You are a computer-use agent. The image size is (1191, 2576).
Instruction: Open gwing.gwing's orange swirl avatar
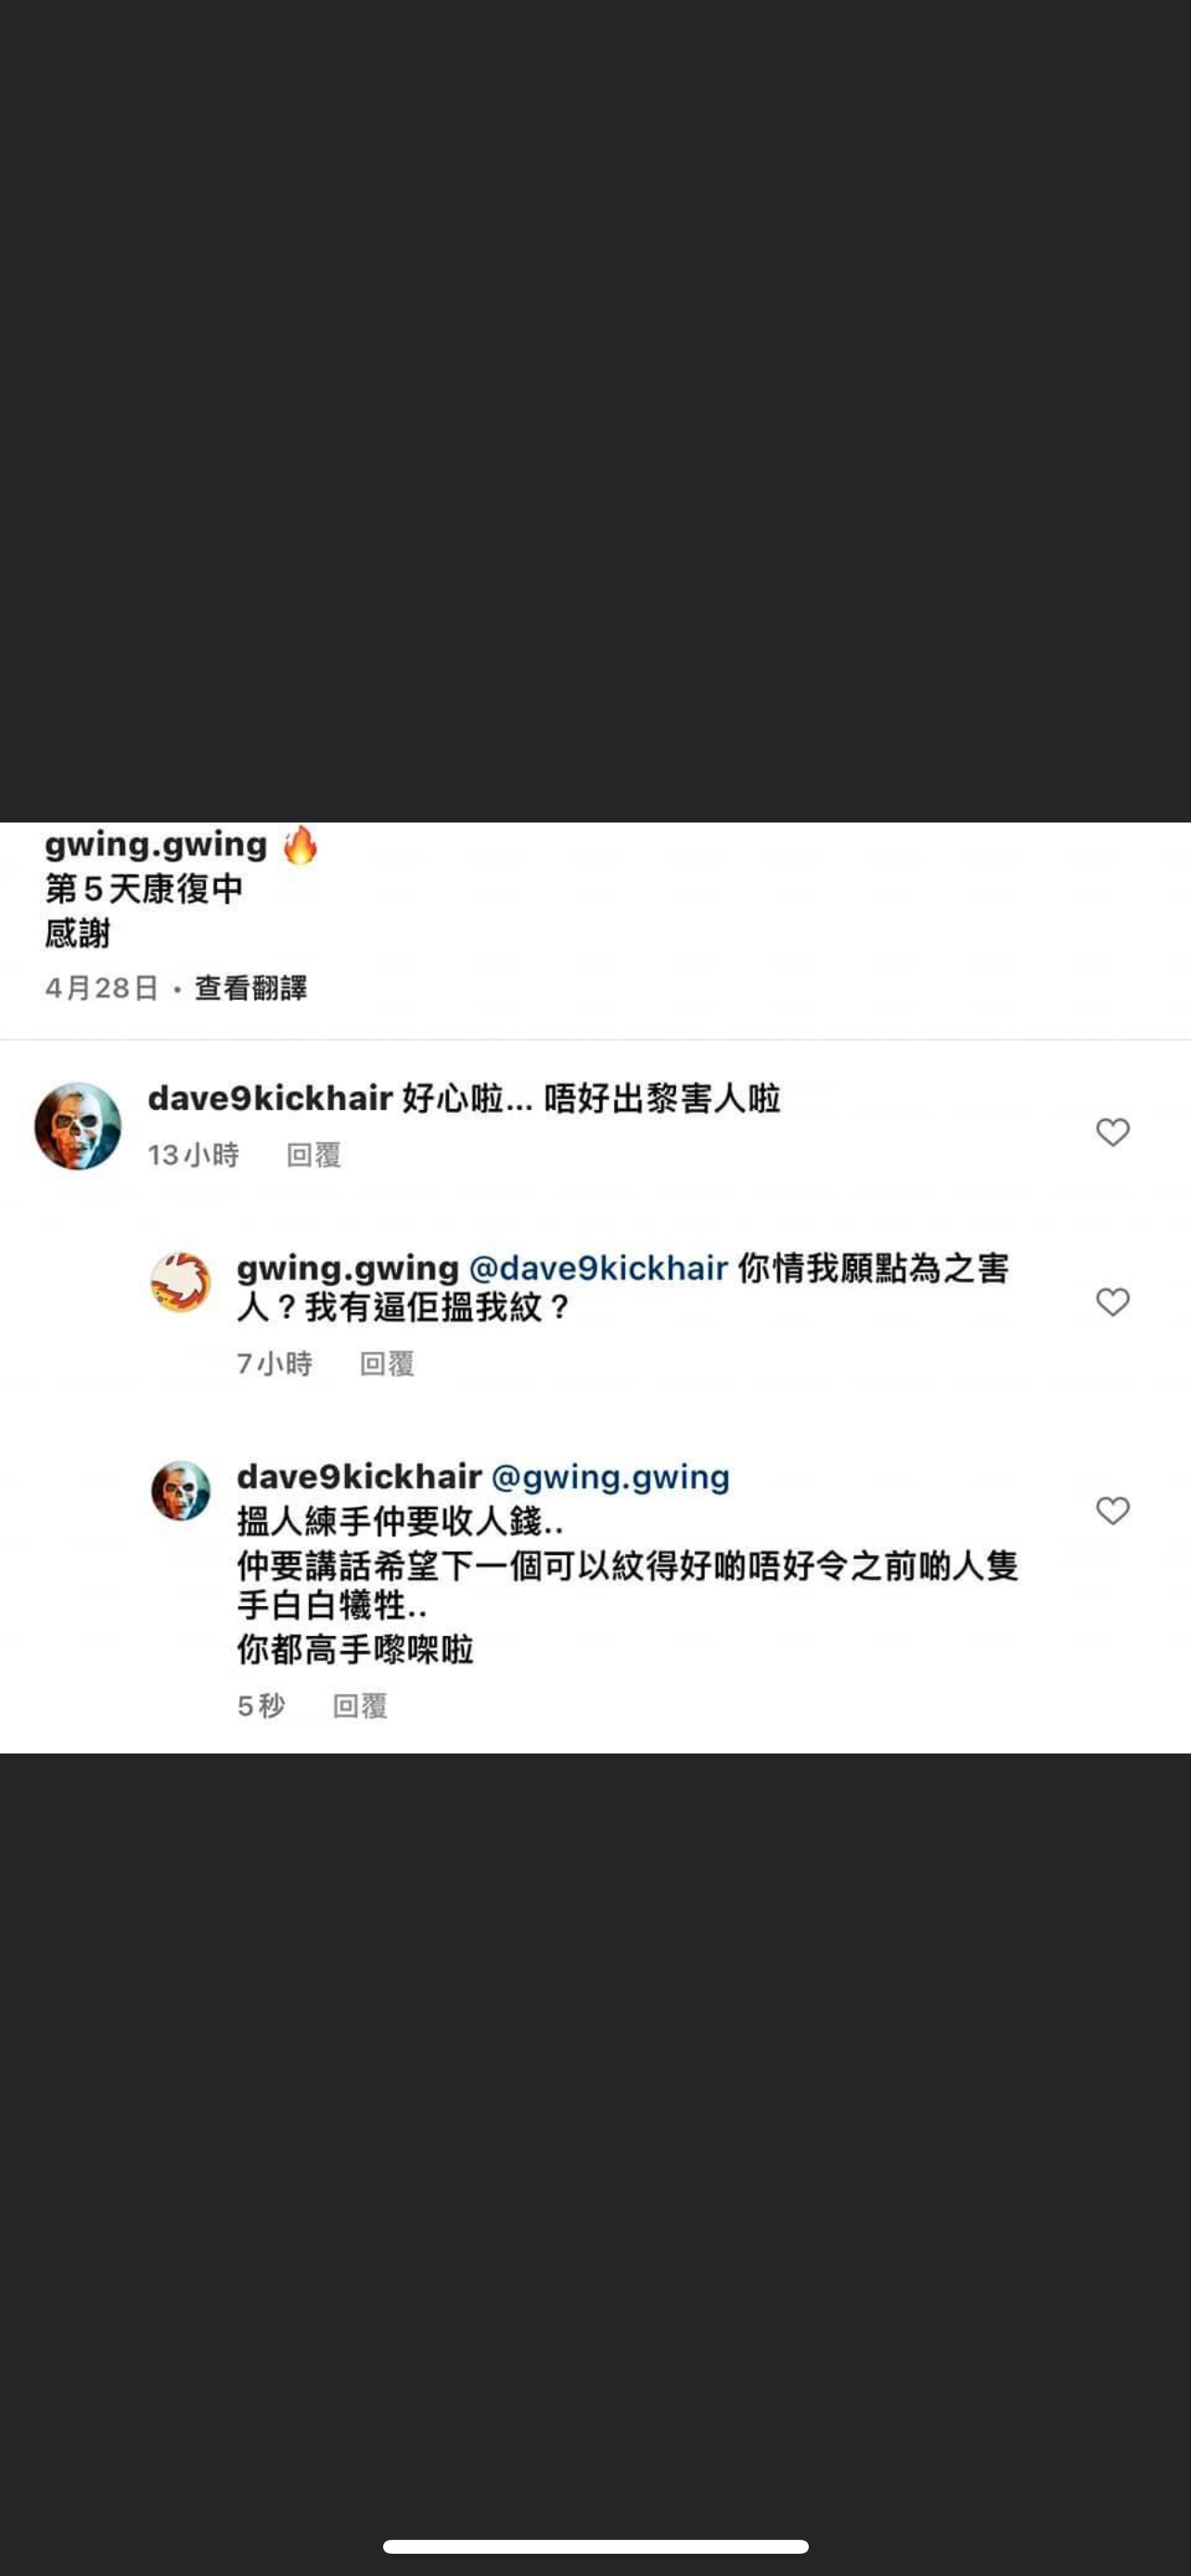(181, 1282)
